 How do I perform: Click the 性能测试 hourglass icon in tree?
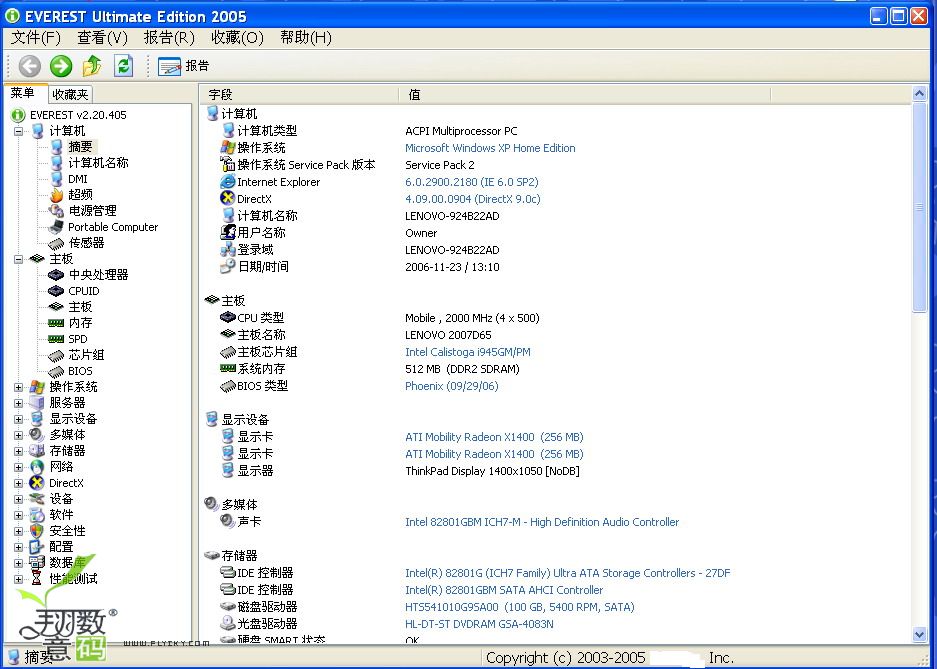click(x=37, y=578)
